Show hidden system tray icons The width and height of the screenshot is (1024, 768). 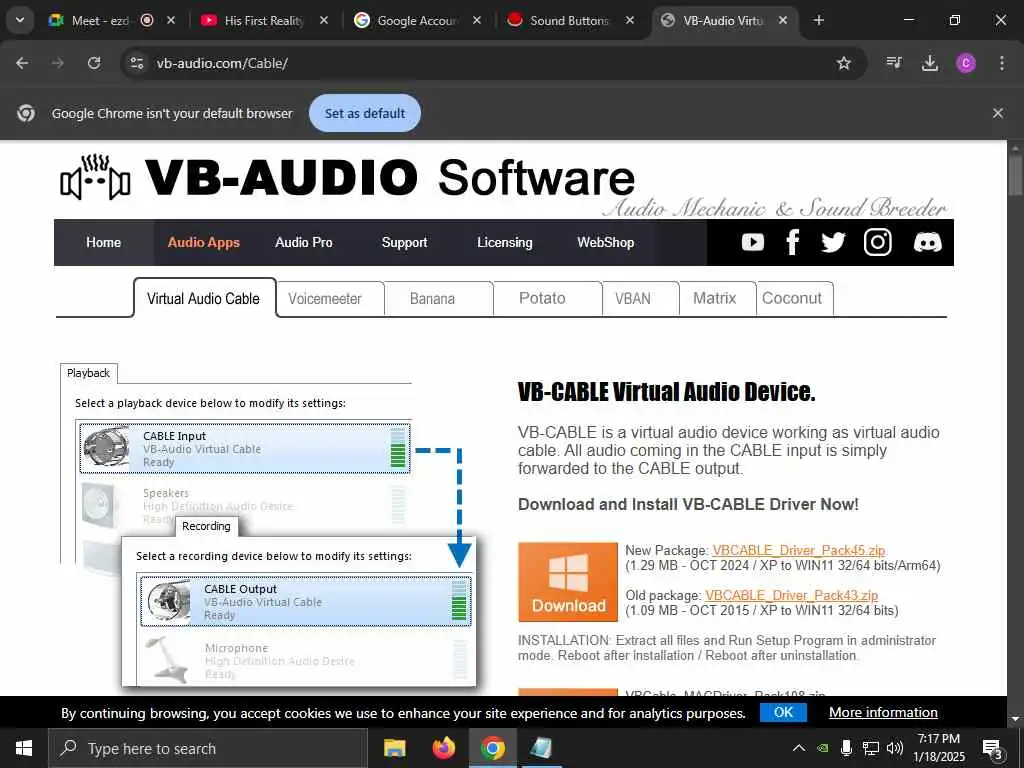(x=799, y=748)
